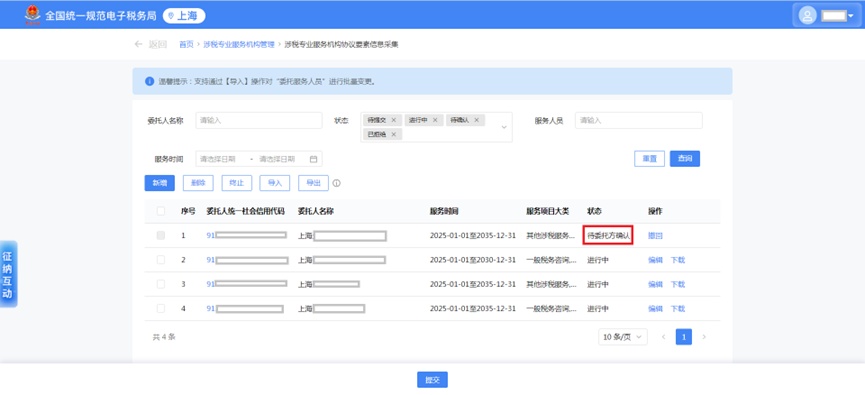865x395 pixels.
Task: Open the credit code link in row 3
Action: pyautogui.click(x=247, y=284)
